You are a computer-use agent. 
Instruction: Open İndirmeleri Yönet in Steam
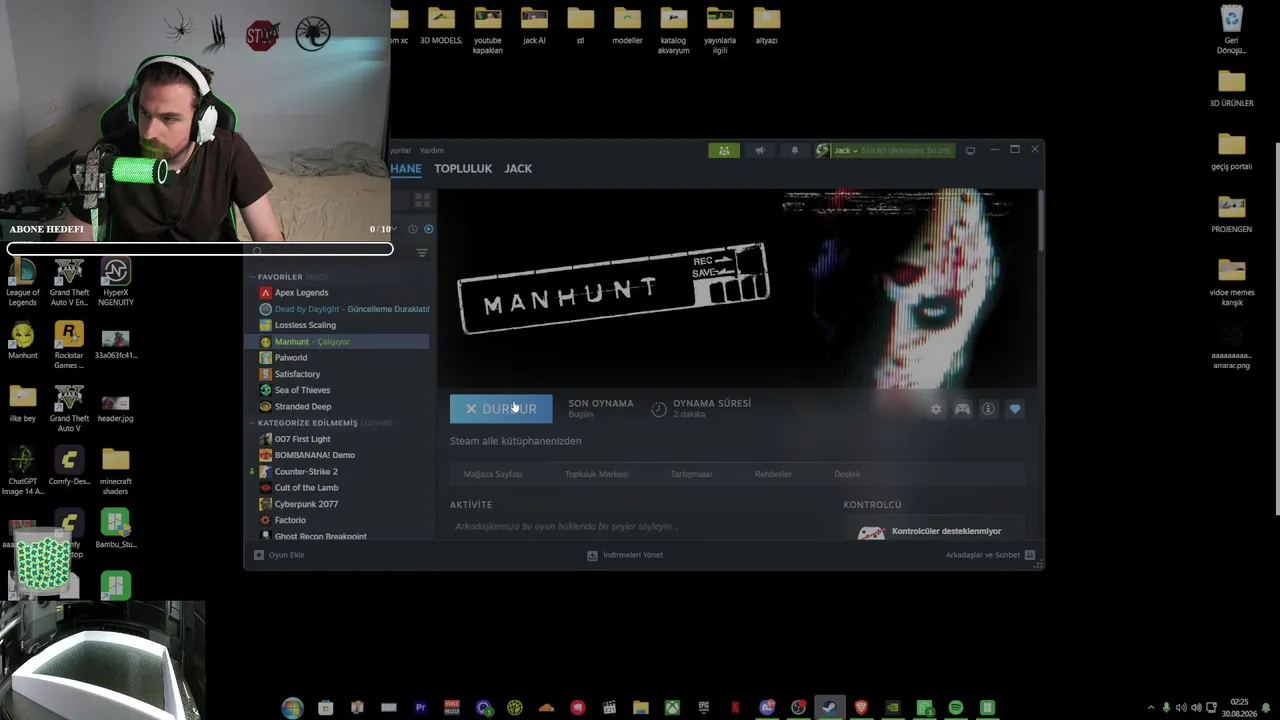pos(625,555)
